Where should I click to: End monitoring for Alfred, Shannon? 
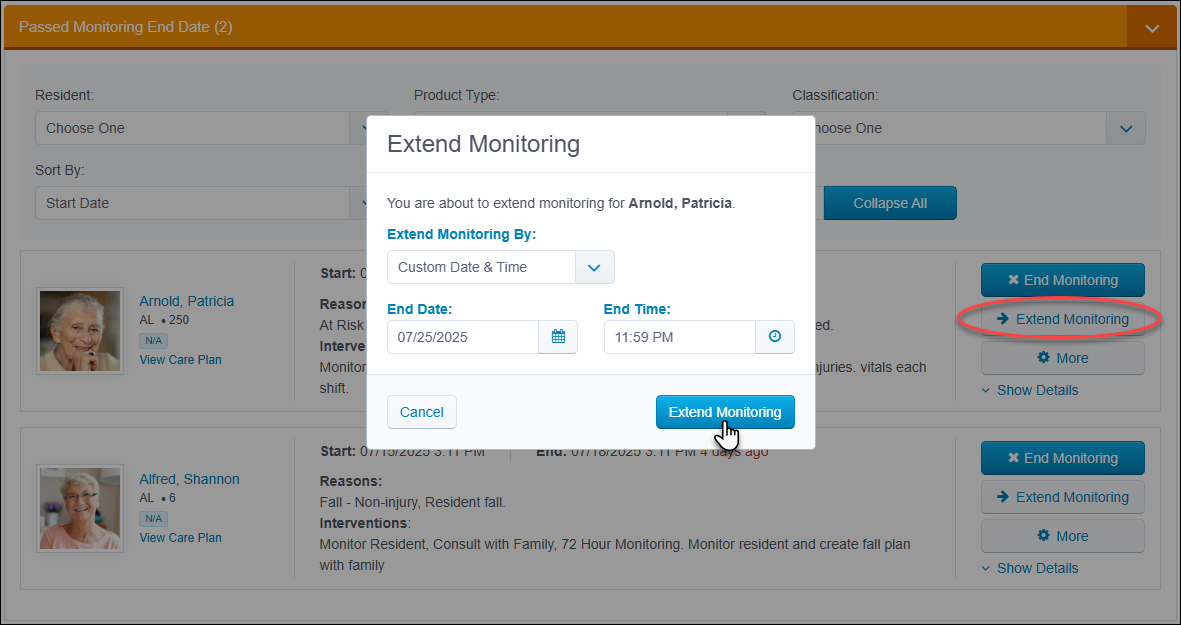tap(1063, 458)
